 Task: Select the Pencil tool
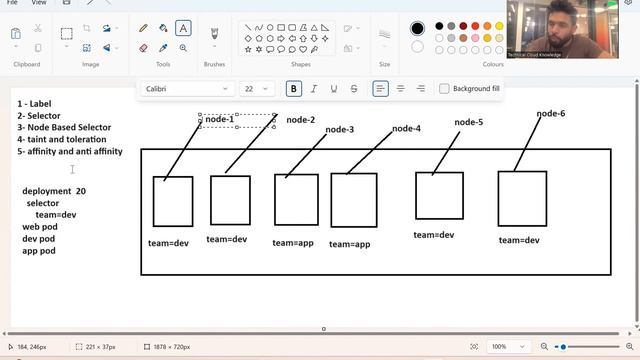pos(143,28)
